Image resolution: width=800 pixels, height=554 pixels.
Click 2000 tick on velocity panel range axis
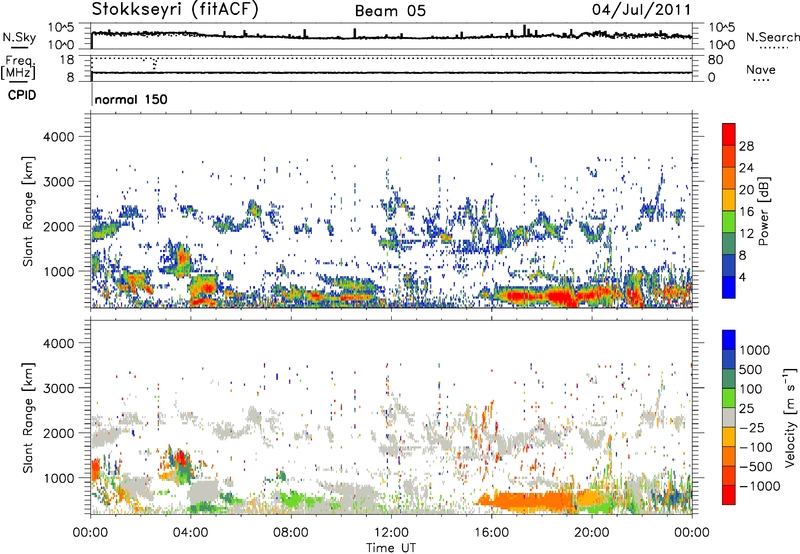tap(59, 433)
